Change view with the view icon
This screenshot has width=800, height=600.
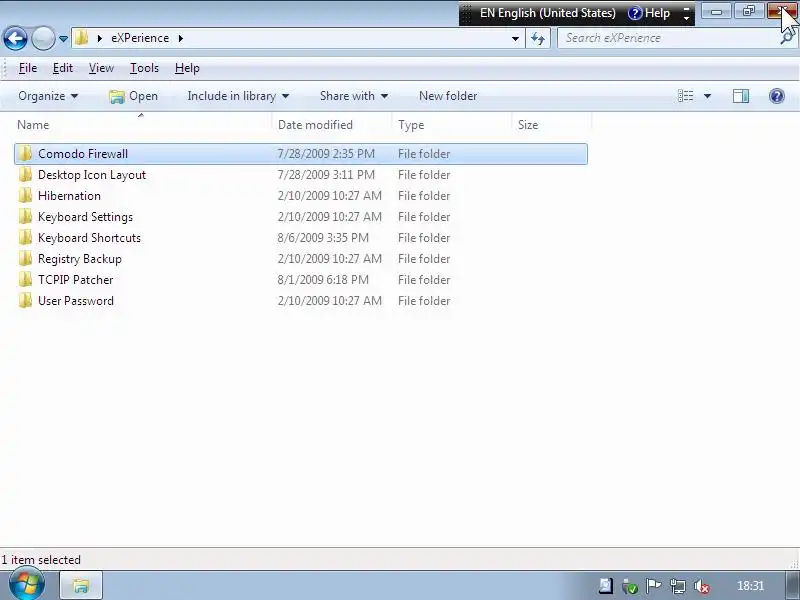coord(685,96)
